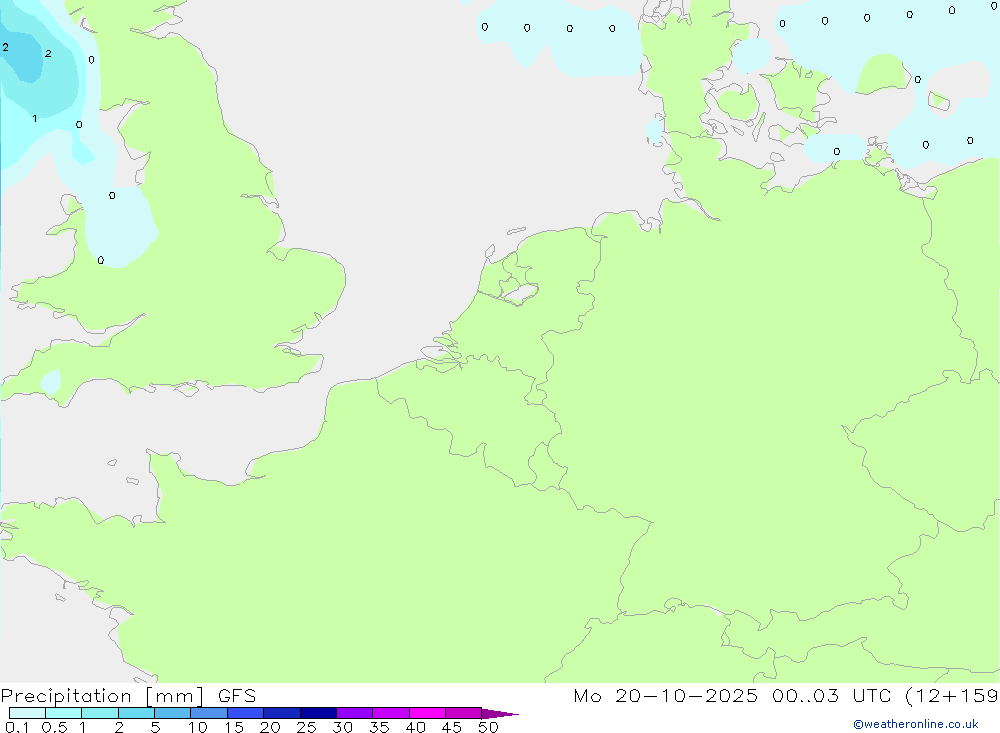The width and height of the screenshot is (1000, 733).
Task: Select the 0.1–0.5 mm palest cyan legend swatch
Action: point(27,713)
